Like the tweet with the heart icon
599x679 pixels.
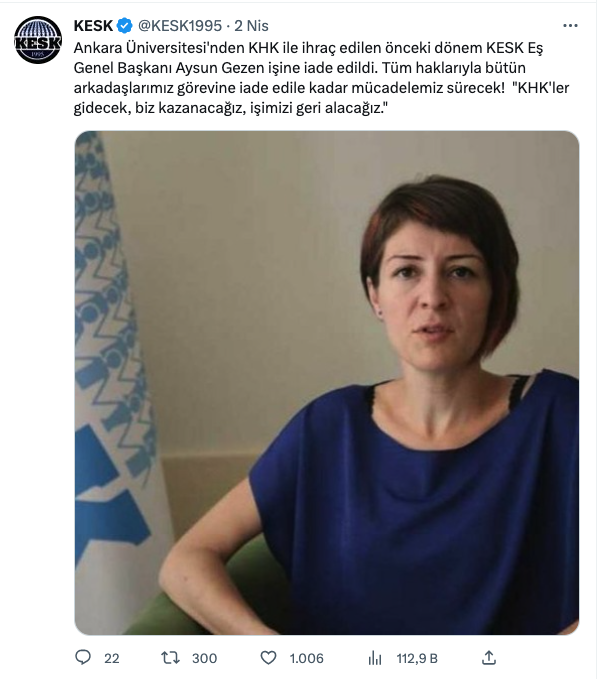(268, 658)
